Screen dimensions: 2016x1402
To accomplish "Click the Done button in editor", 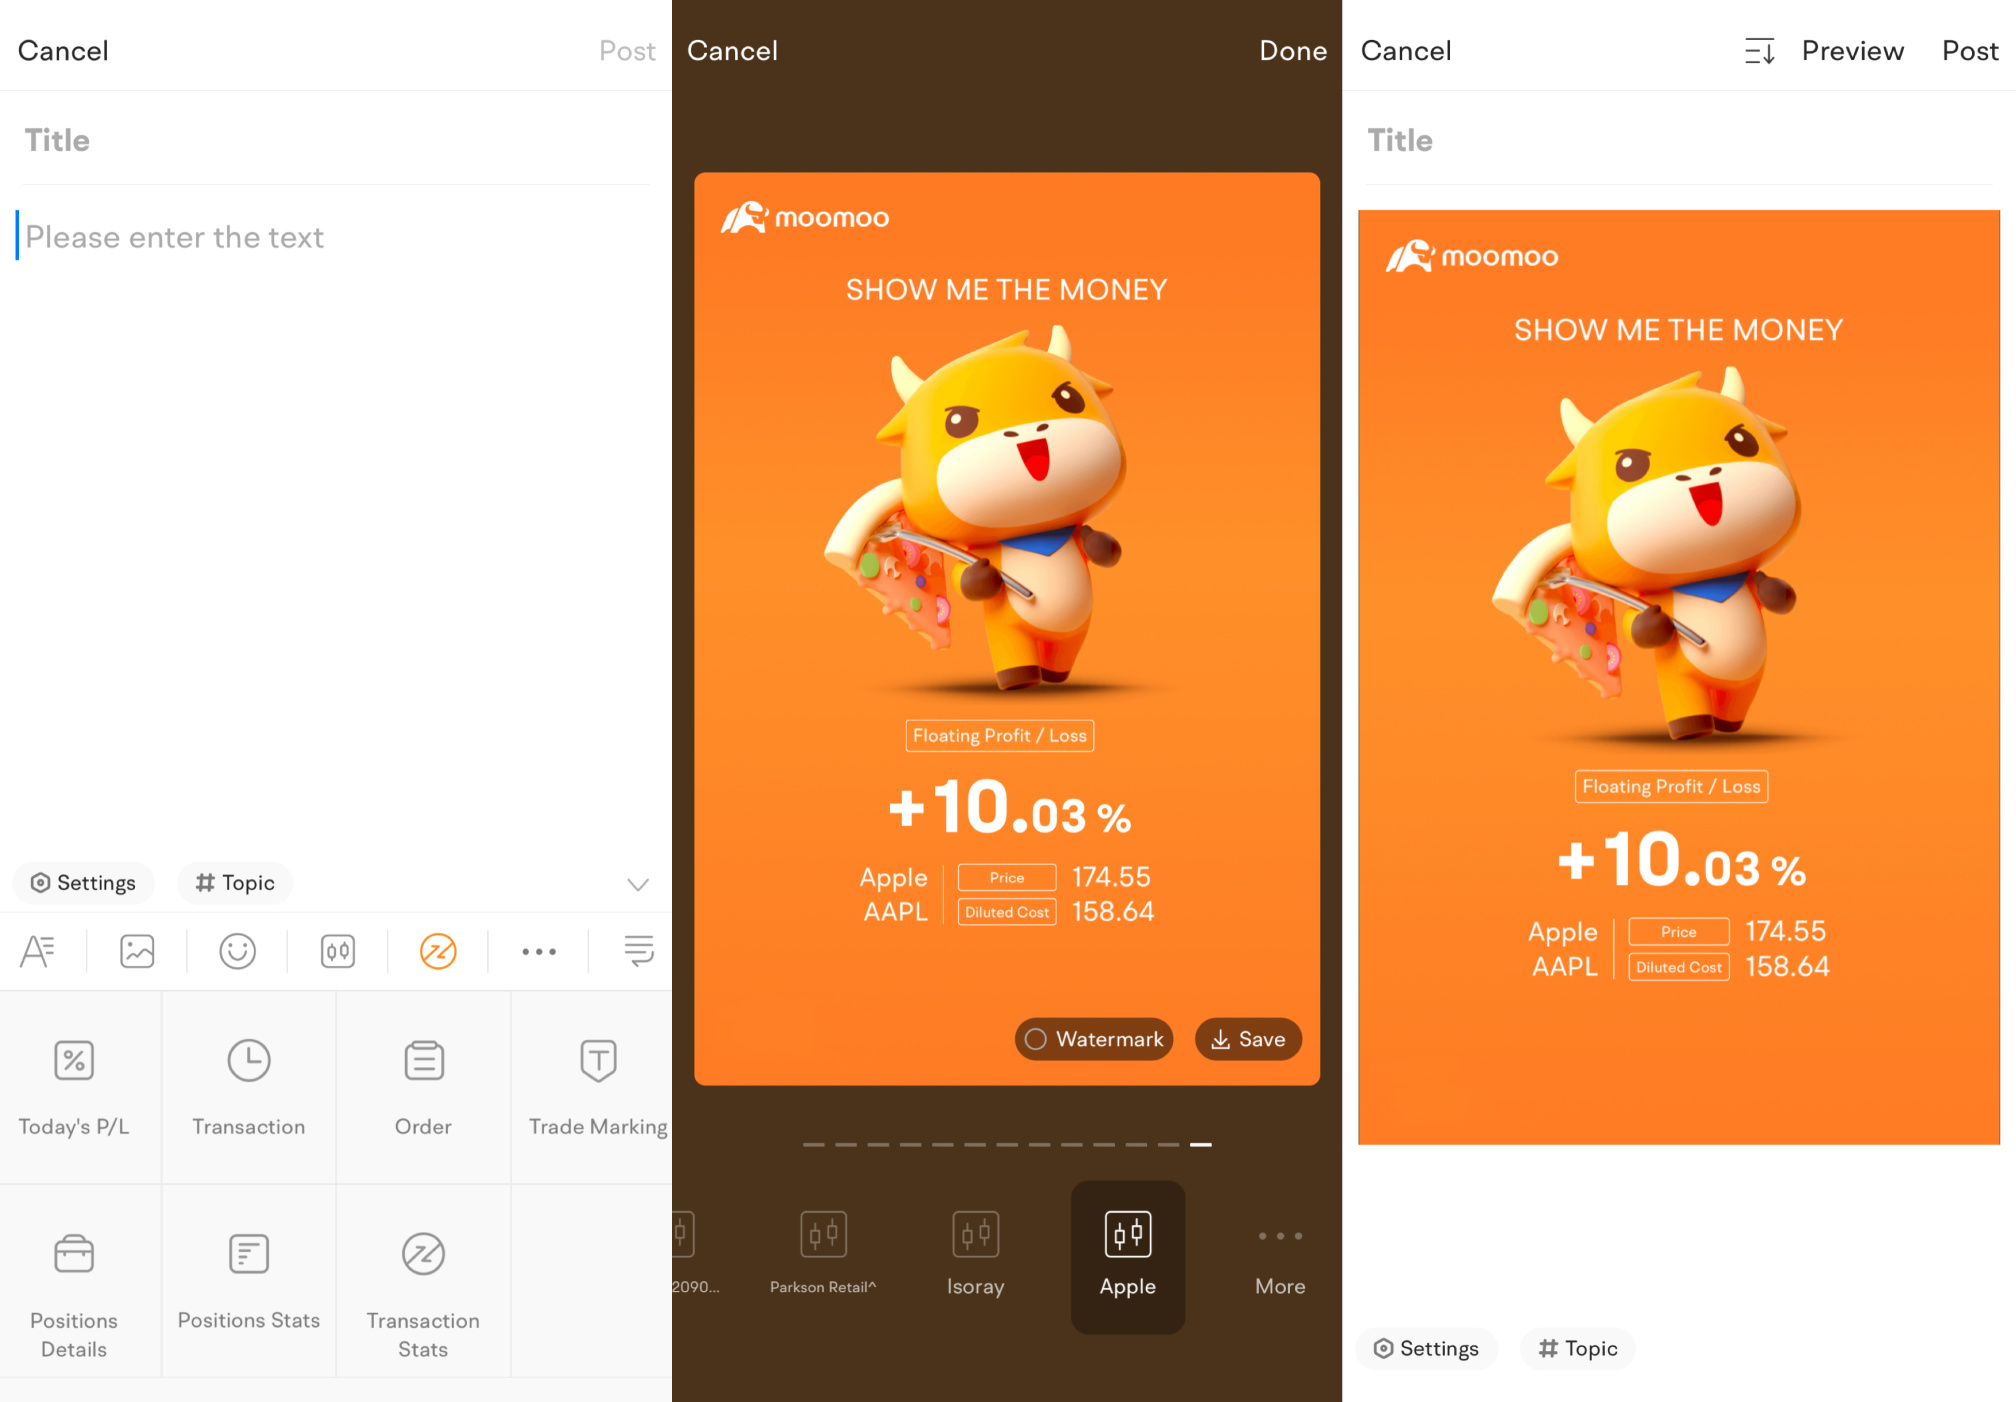I will 1294,51.
